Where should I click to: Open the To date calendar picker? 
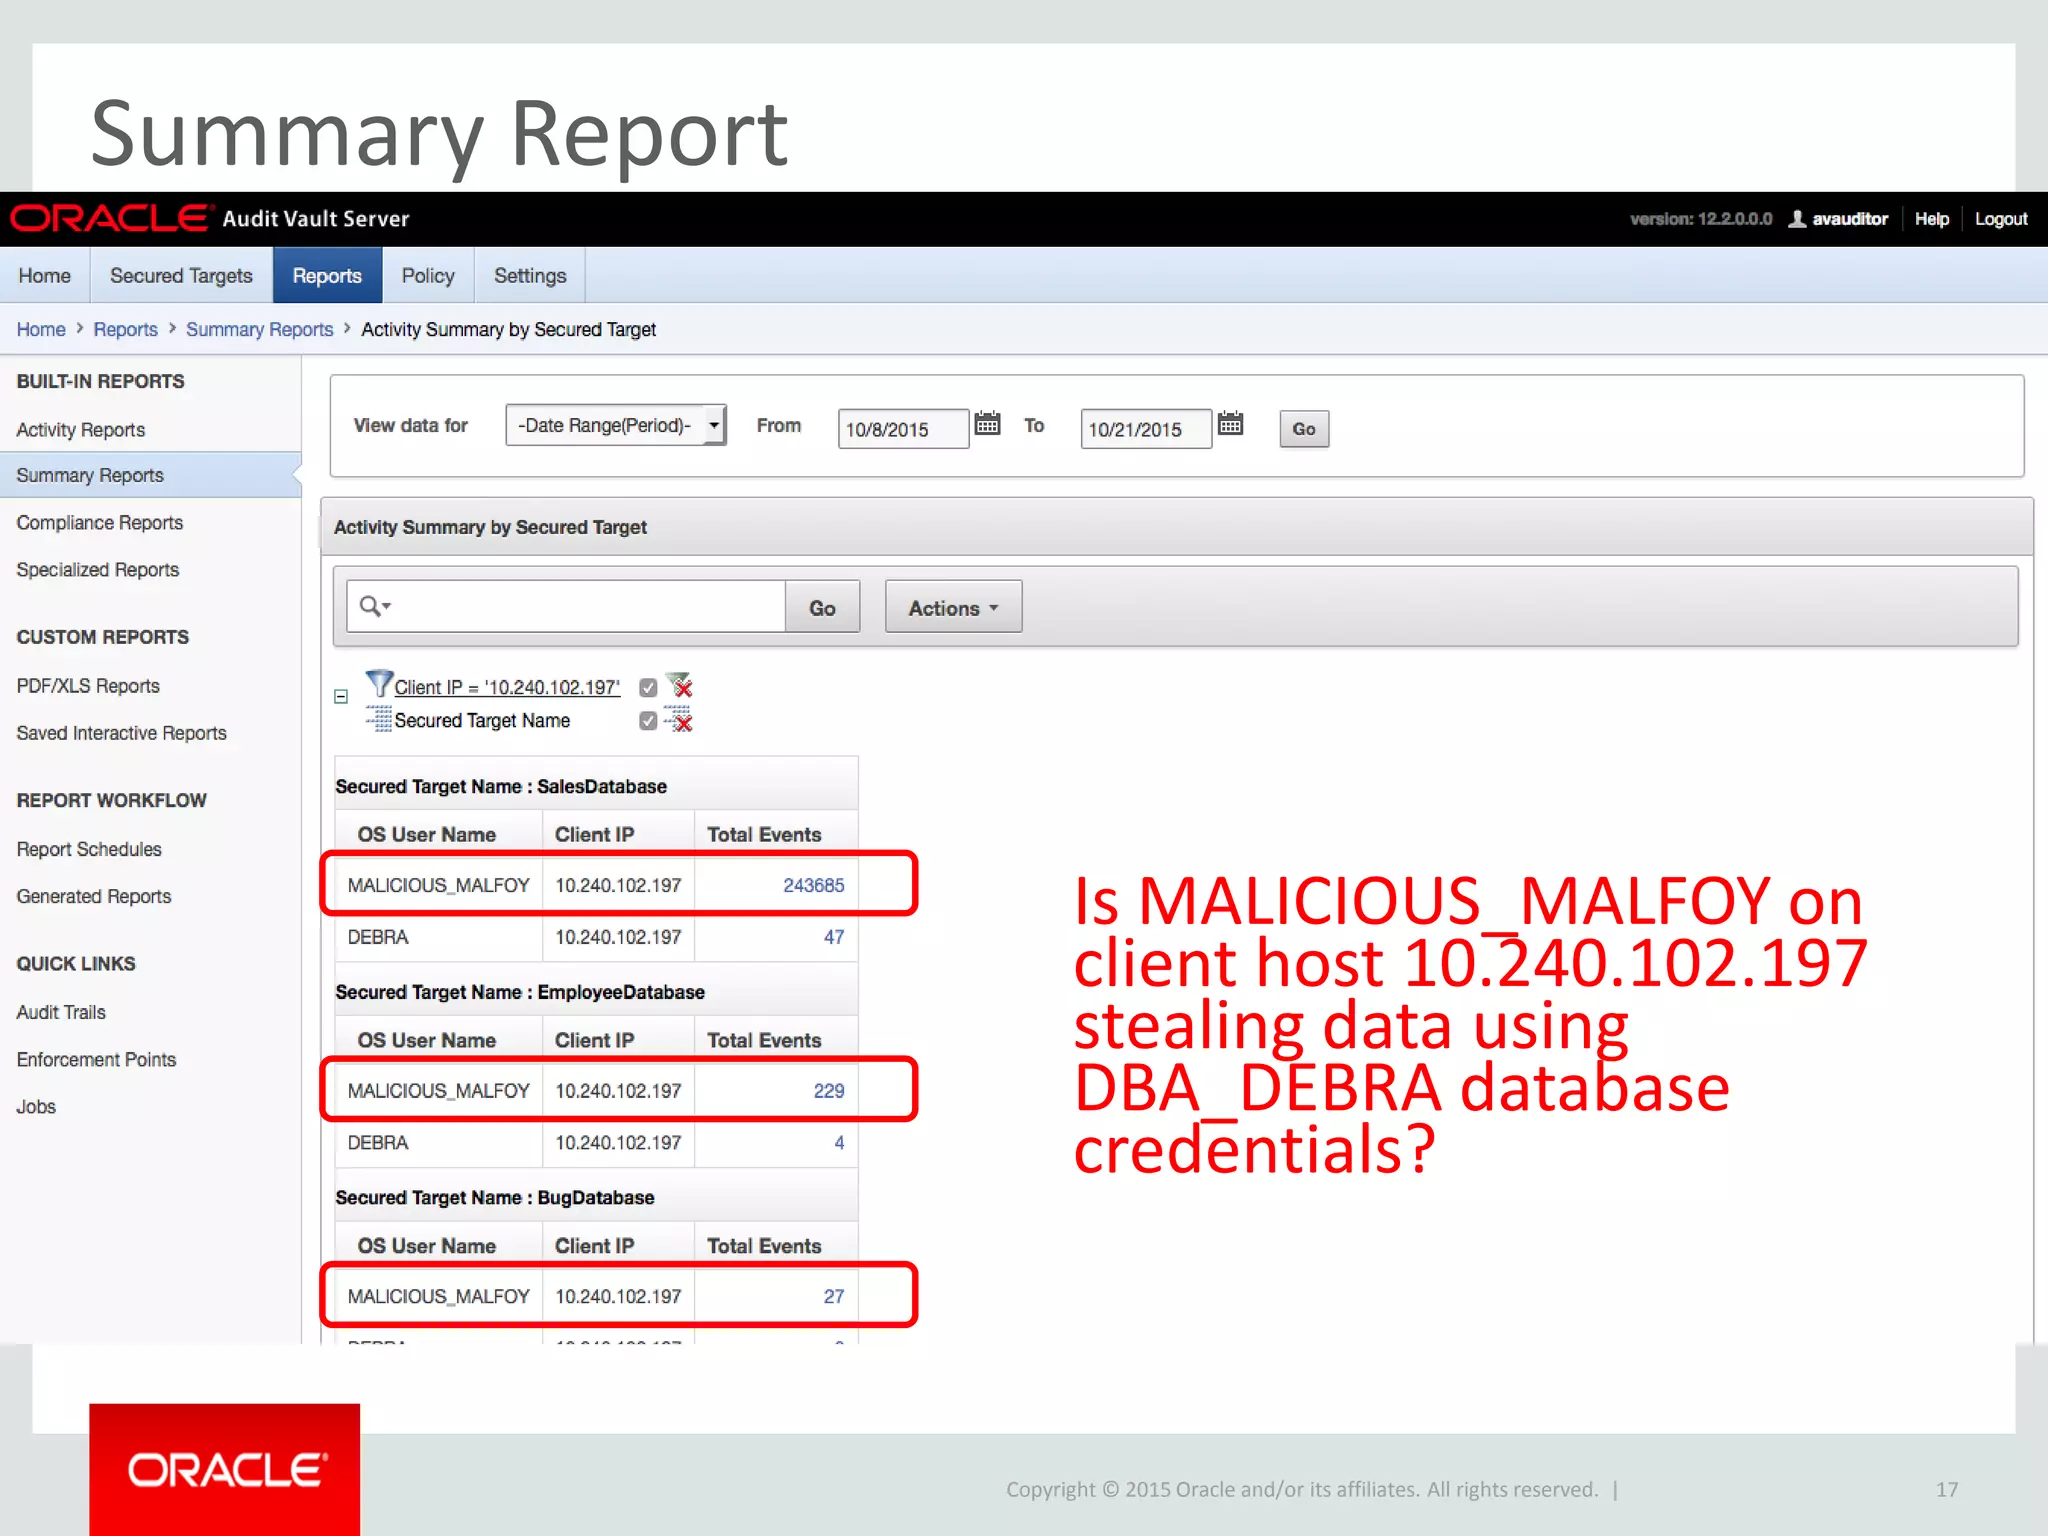(1230, 423)
